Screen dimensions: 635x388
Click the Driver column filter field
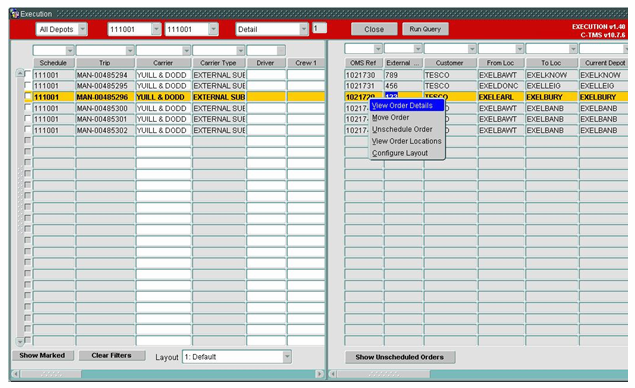click(266, 51)
